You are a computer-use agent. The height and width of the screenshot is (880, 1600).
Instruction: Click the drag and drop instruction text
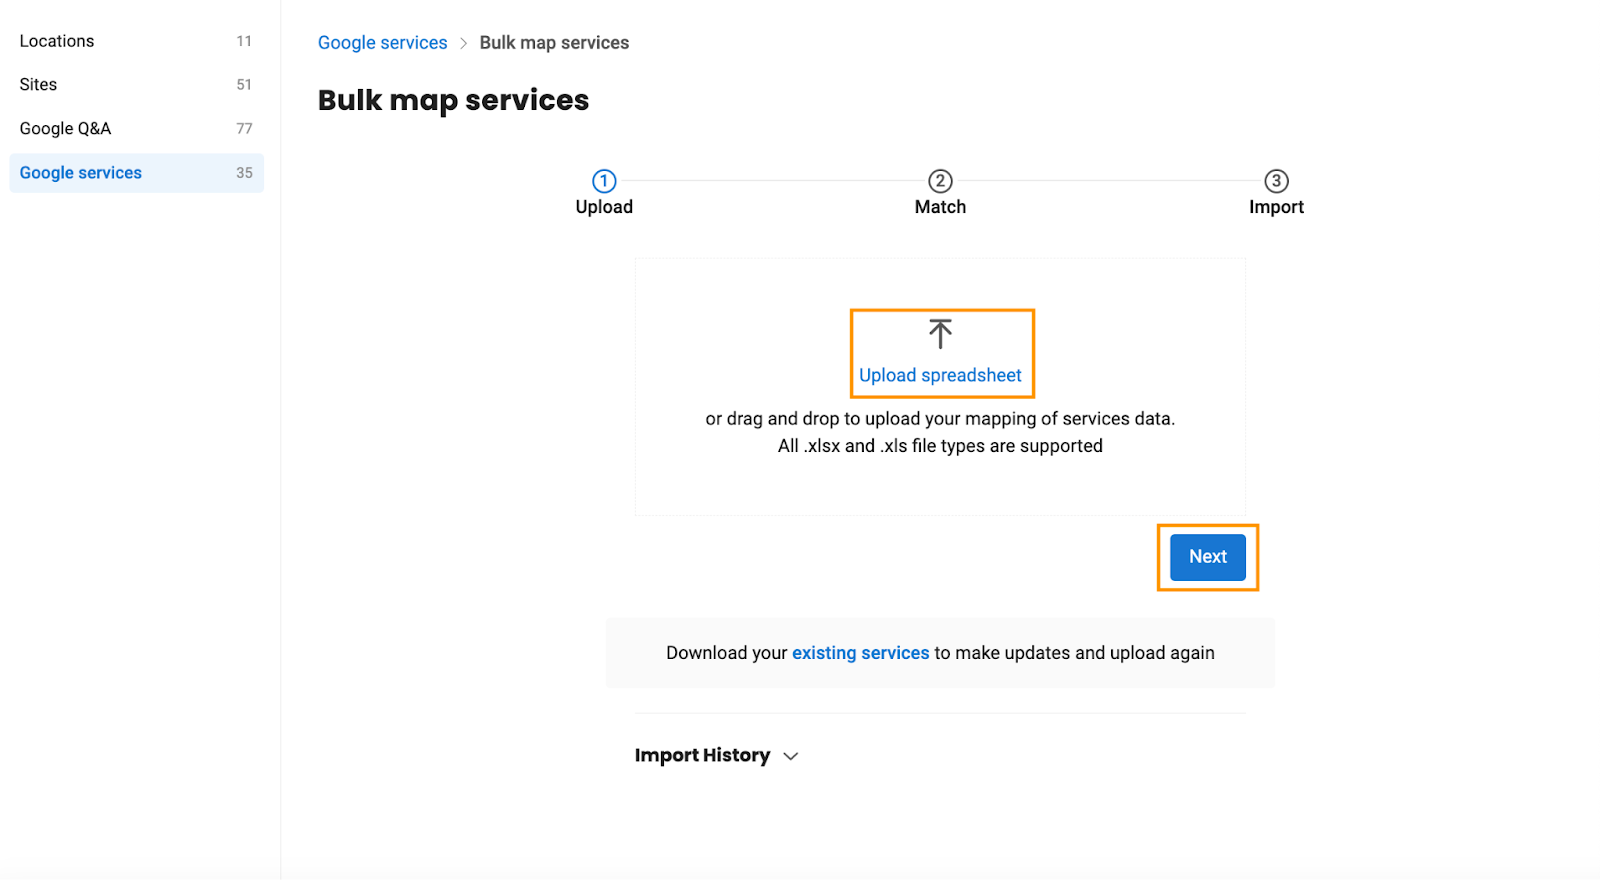(x=940, y=419)
